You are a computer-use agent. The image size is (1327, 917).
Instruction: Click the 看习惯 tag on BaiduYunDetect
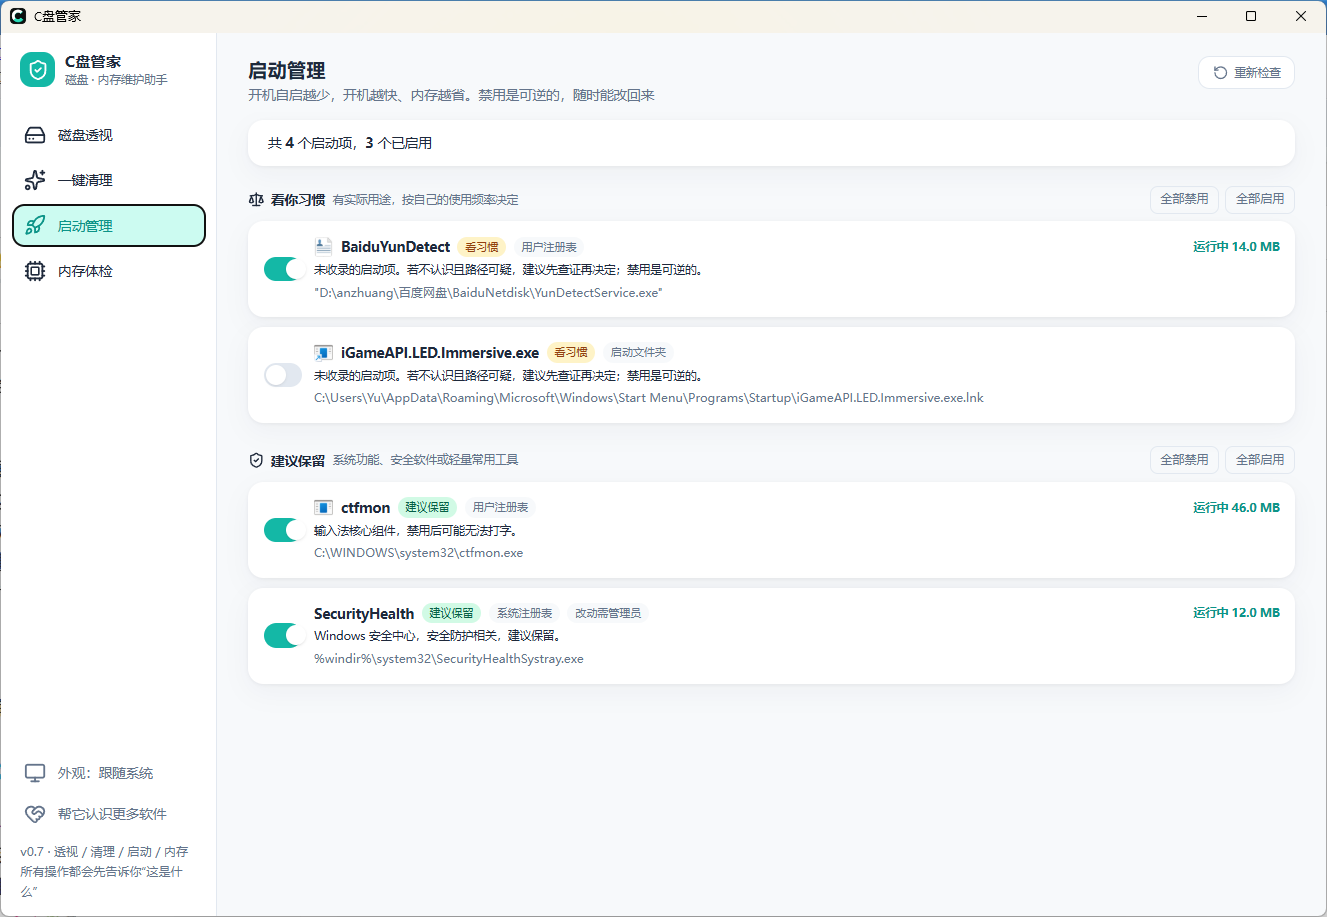(x=482, y=247)
